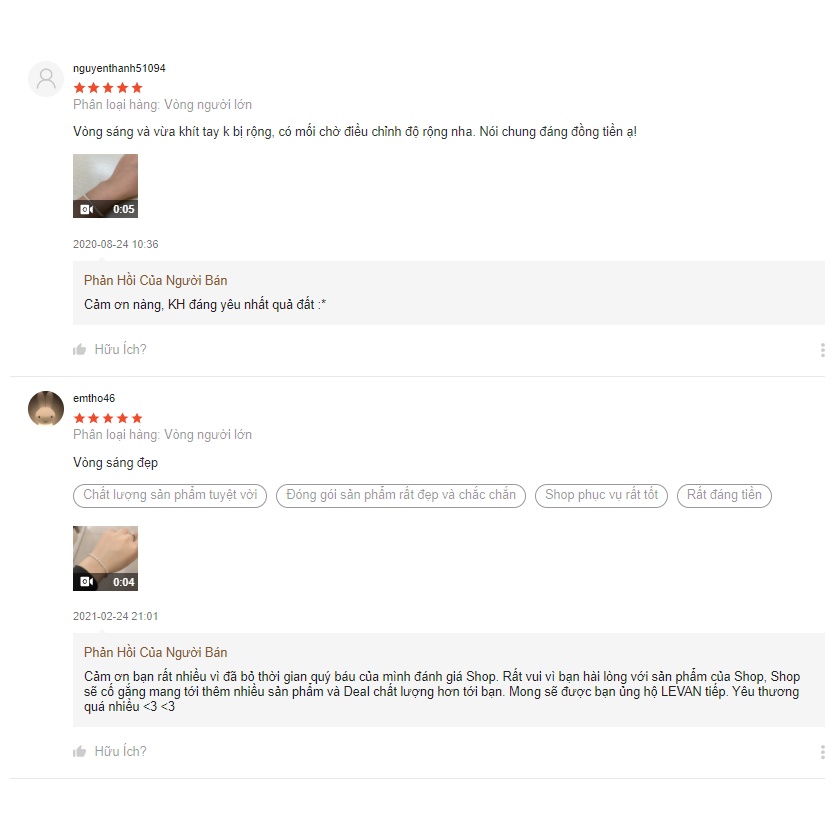834x834 pixels.
Task: Click nguyenthanh51094's default avatar icon
Action: [46, 79]
